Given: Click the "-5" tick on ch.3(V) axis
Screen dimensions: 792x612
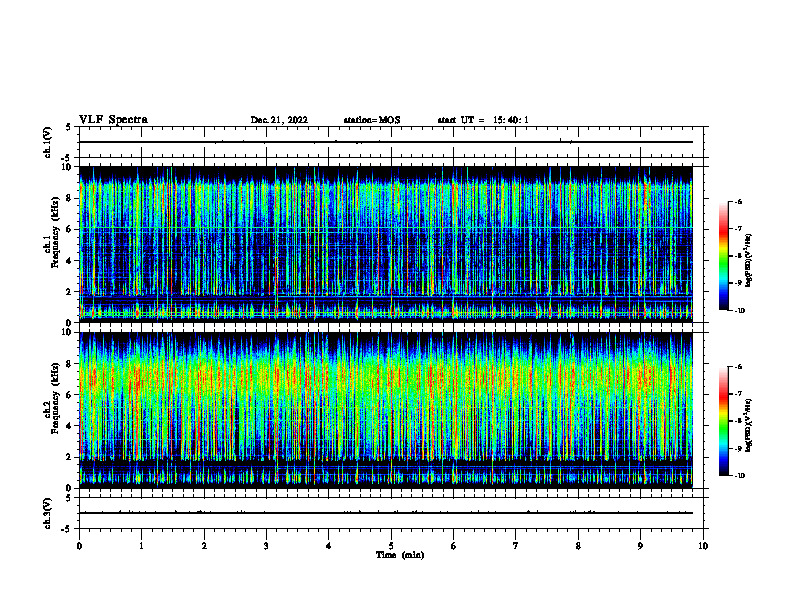Looking at the screenshot, I should point(67,529).
